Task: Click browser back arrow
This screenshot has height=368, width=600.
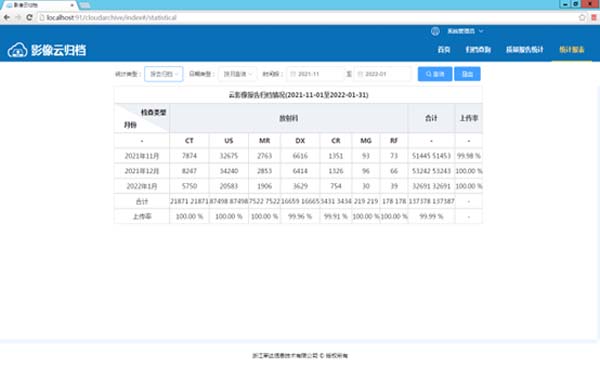Action: tap(7, 18)
